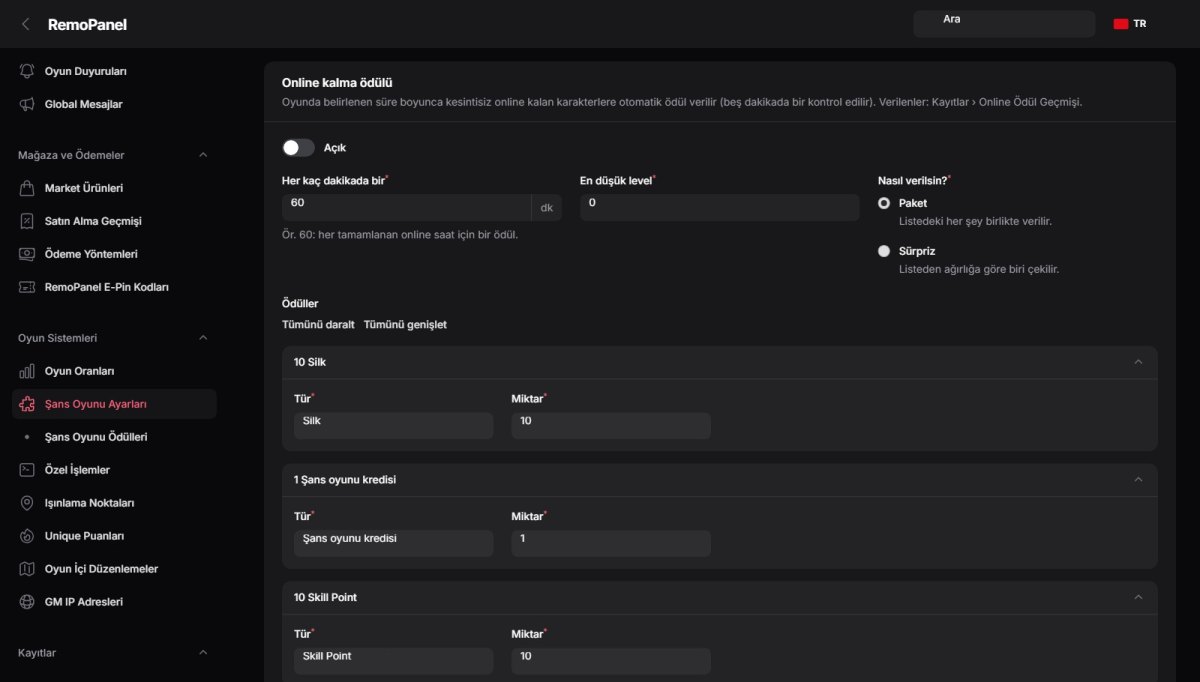Click the Unique Puanları icon

27,536
